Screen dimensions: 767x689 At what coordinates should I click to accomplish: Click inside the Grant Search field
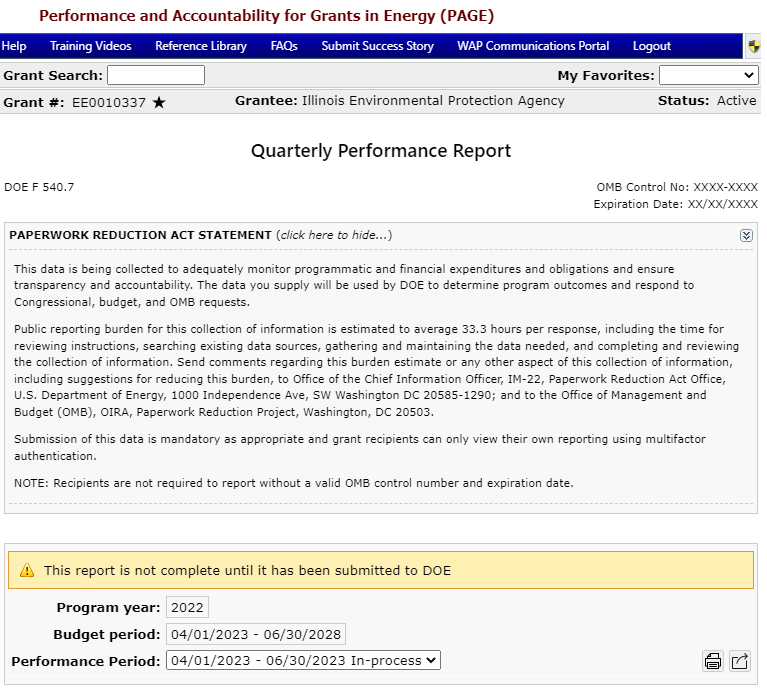(155, 75)
